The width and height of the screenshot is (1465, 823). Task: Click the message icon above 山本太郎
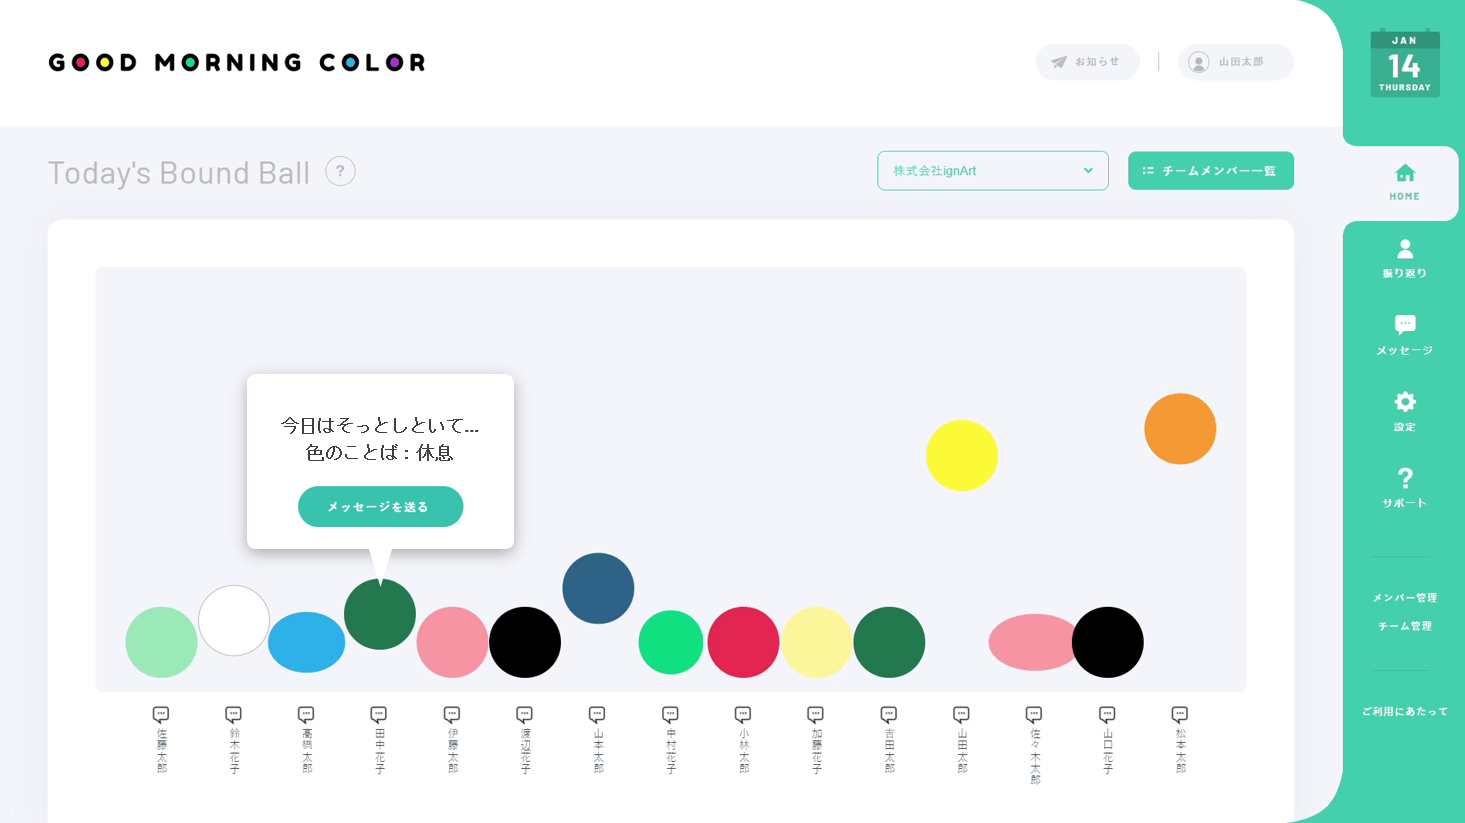(x=597, y=714)
